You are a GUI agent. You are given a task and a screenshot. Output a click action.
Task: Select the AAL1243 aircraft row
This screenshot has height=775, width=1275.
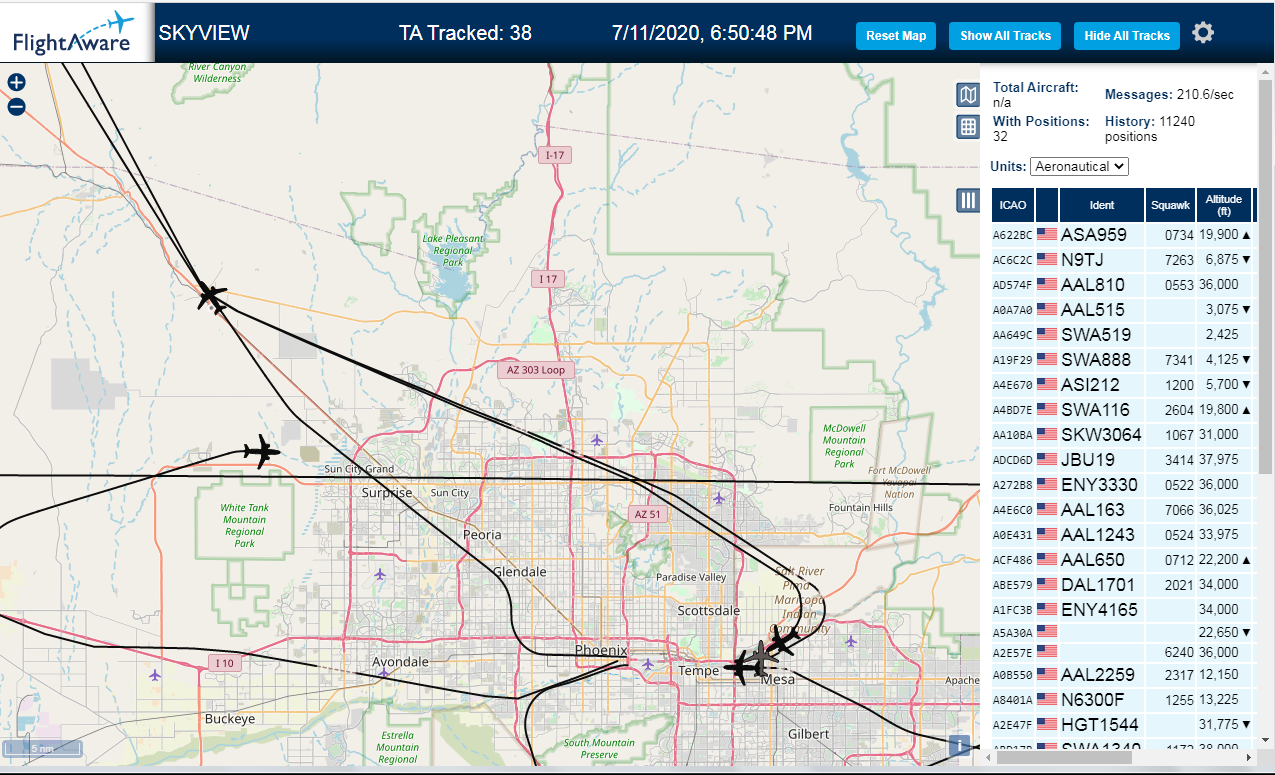tap(1122, 535)
